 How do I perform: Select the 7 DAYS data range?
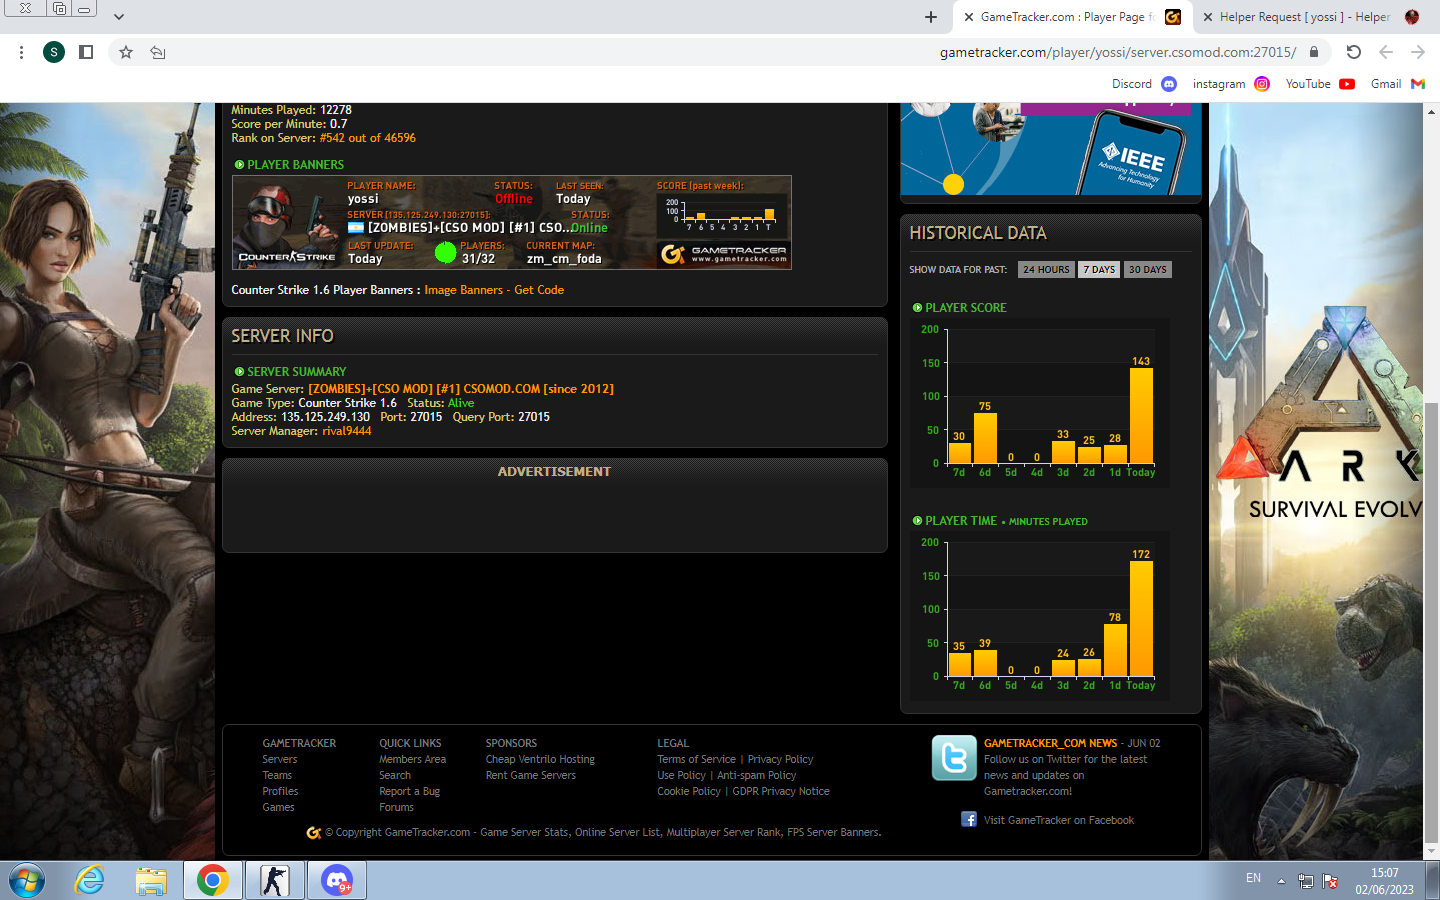(x=1098, y=270)
